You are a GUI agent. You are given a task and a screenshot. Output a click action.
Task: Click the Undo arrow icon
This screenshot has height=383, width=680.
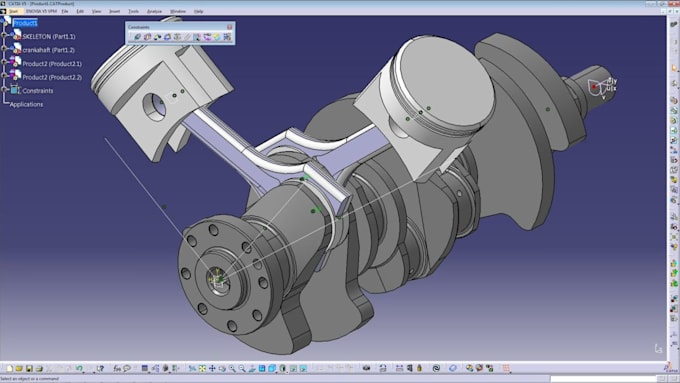(x=79, y=369)
